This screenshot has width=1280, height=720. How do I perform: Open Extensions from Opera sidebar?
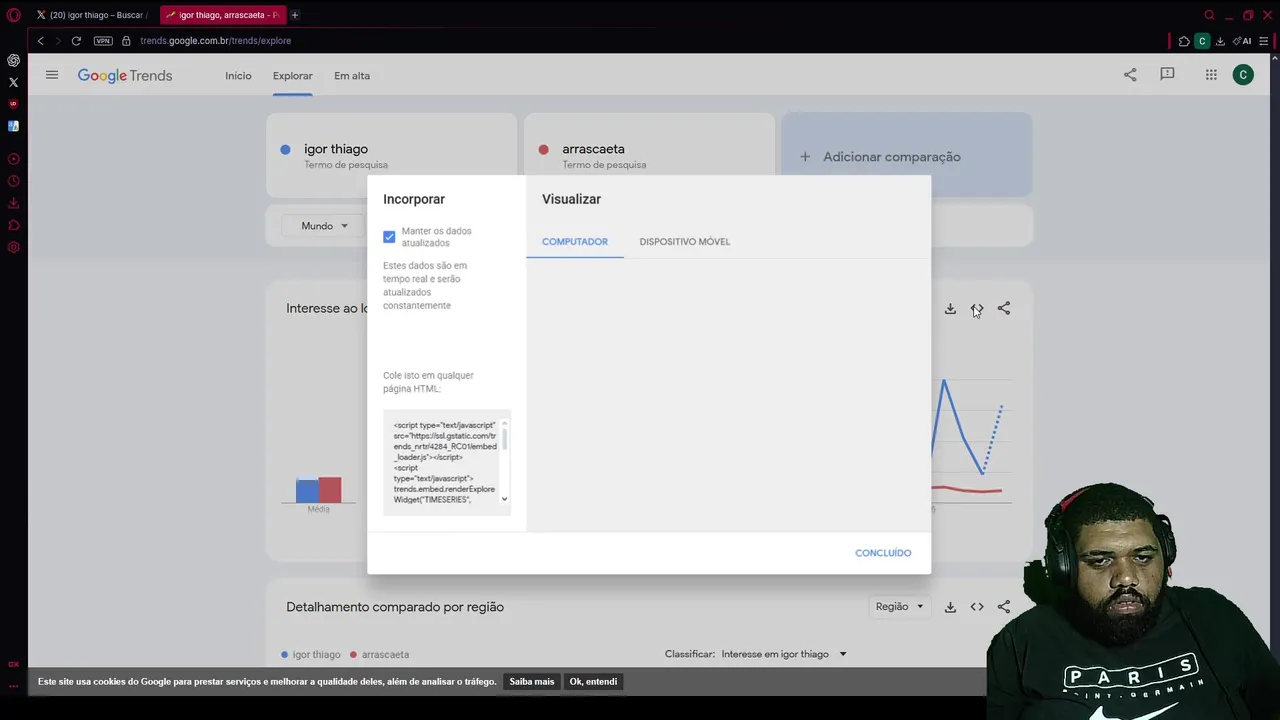13,225
